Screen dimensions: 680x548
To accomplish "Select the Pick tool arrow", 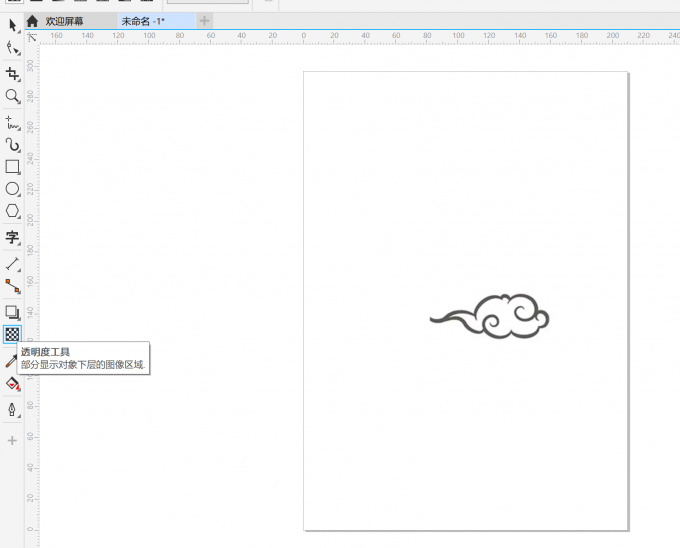I will tap(12, 25).
